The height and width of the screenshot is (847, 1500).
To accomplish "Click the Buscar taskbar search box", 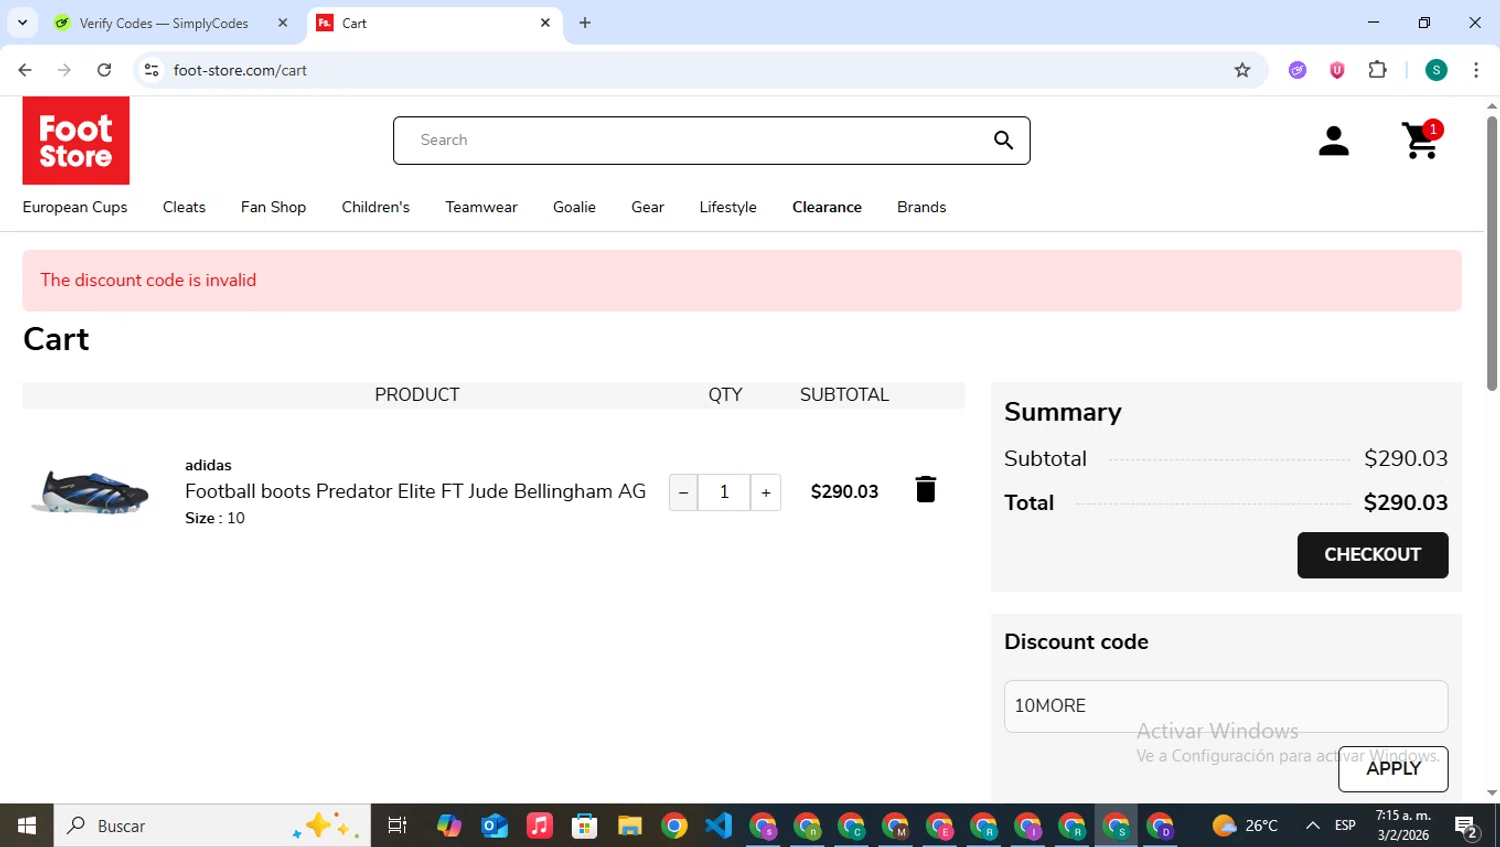I will (212, 826).
